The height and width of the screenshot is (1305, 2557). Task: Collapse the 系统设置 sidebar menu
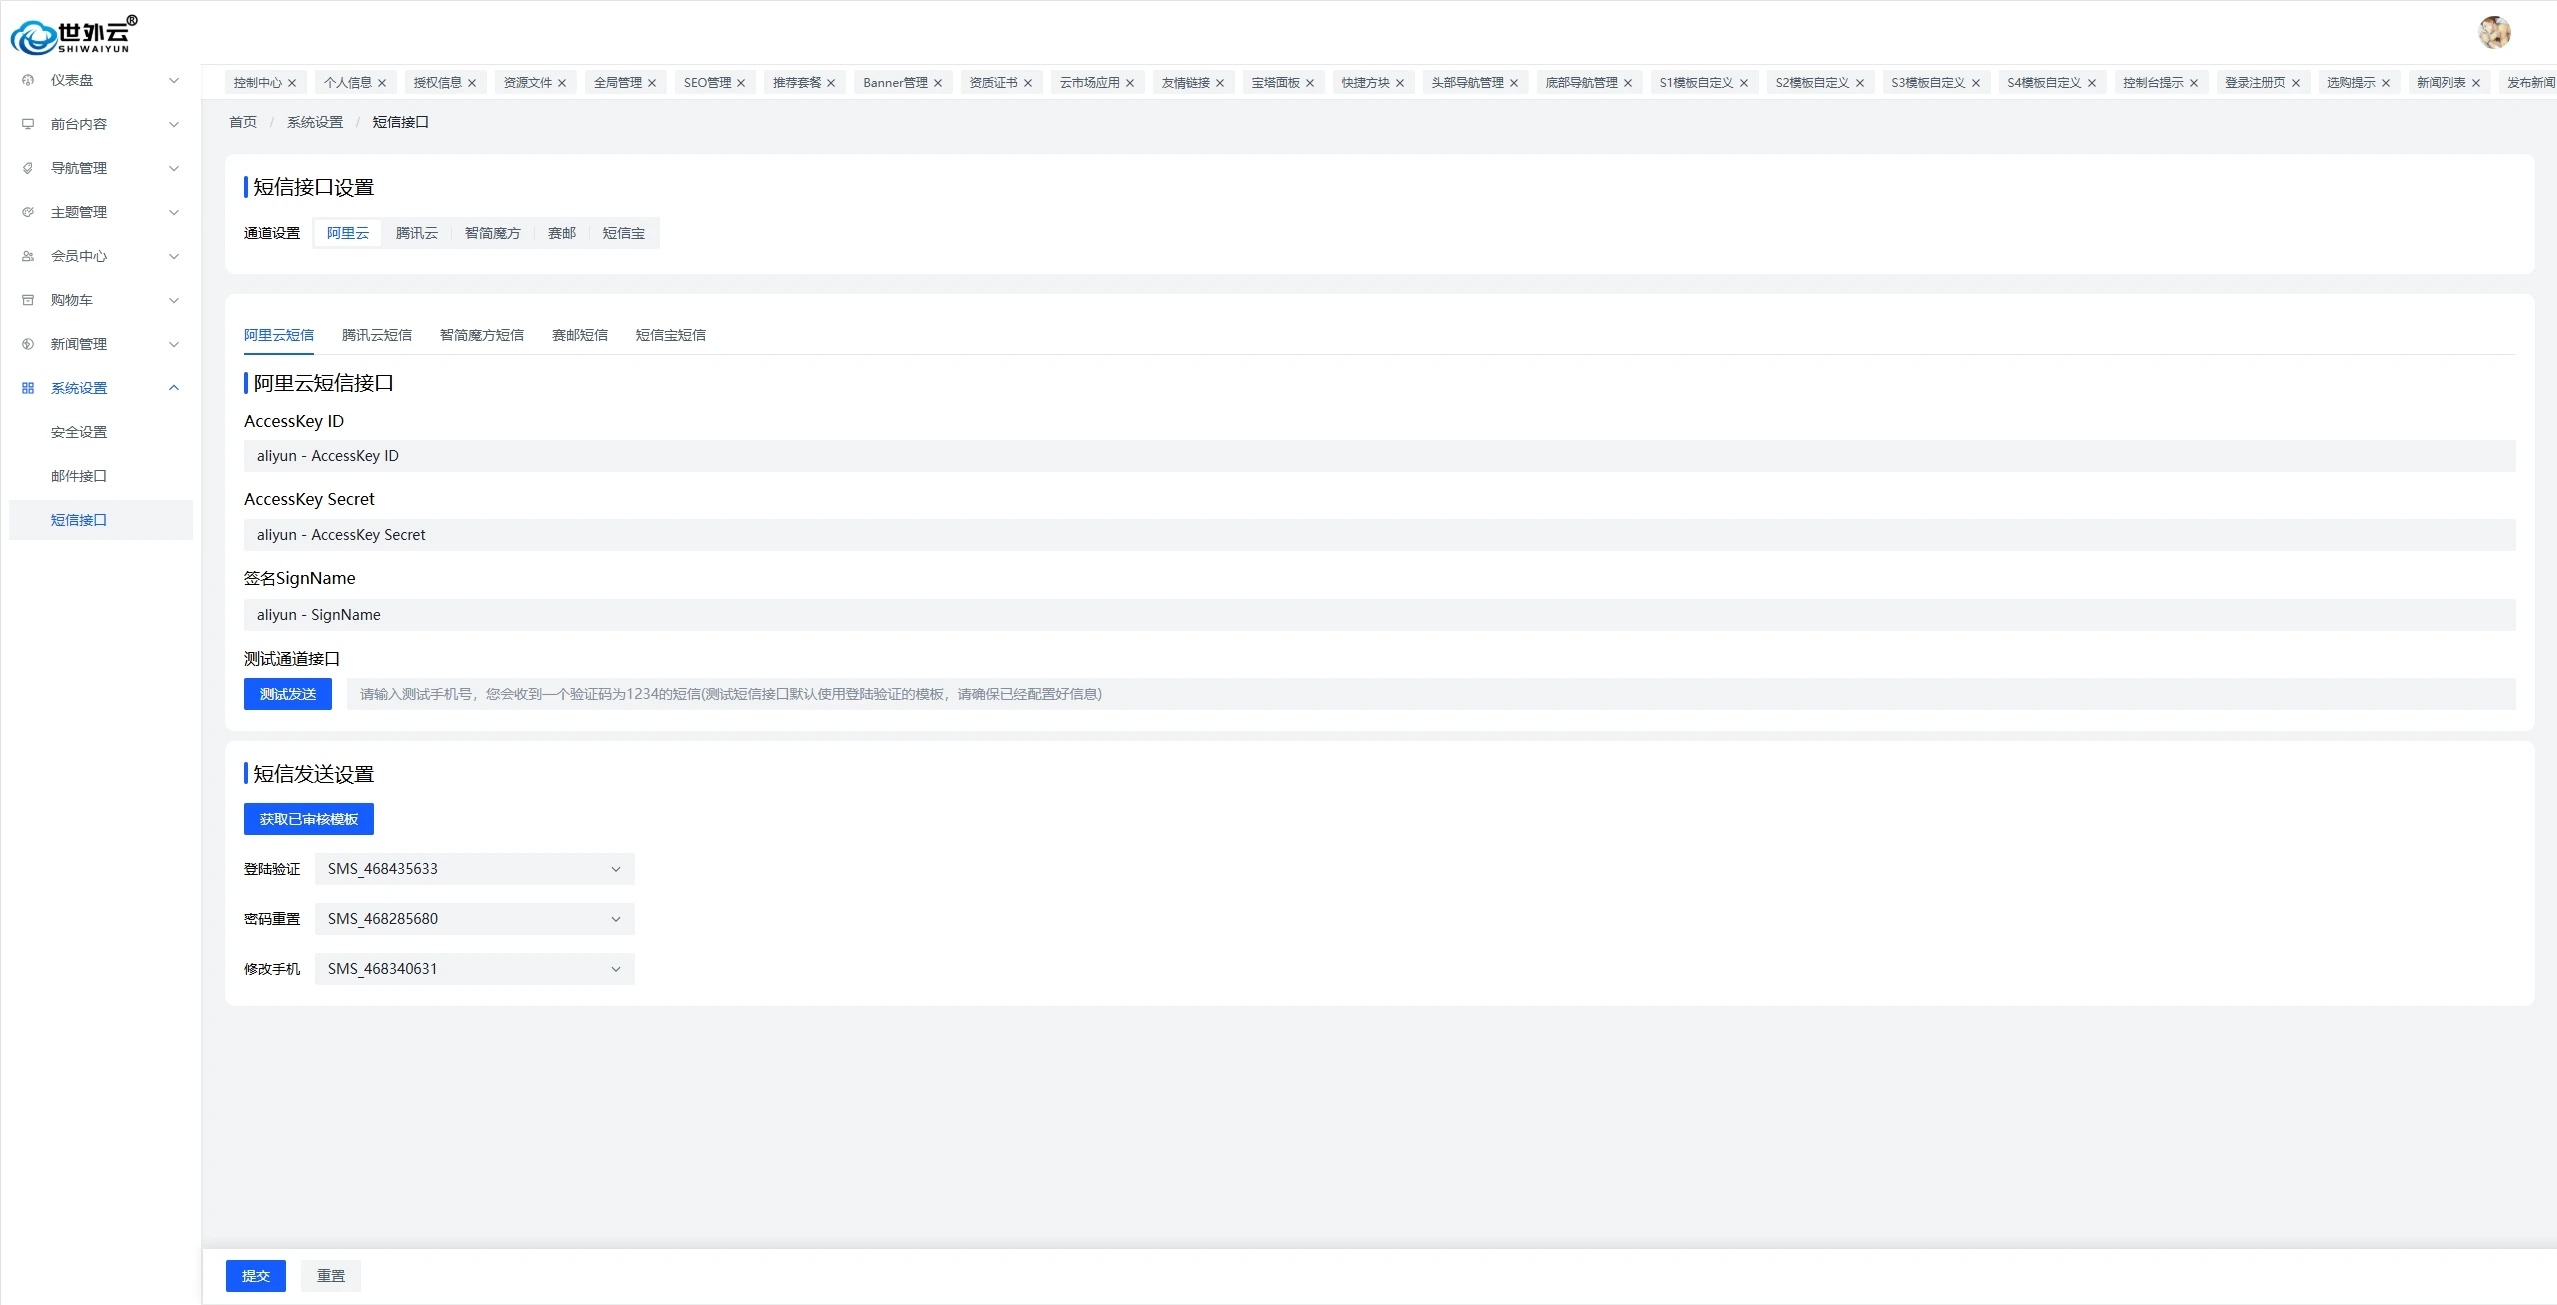pyautogui.click(x=174, y=388)
